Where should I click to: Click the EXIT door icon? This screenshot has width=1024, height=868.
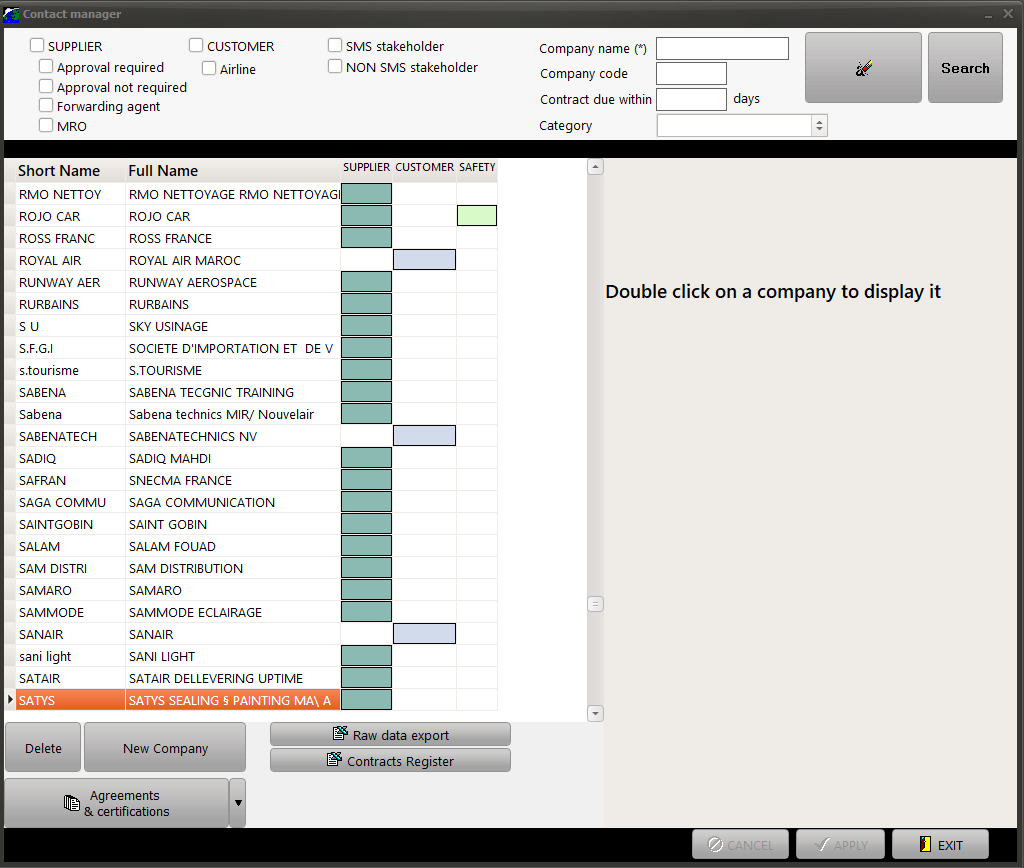point(925,844)
